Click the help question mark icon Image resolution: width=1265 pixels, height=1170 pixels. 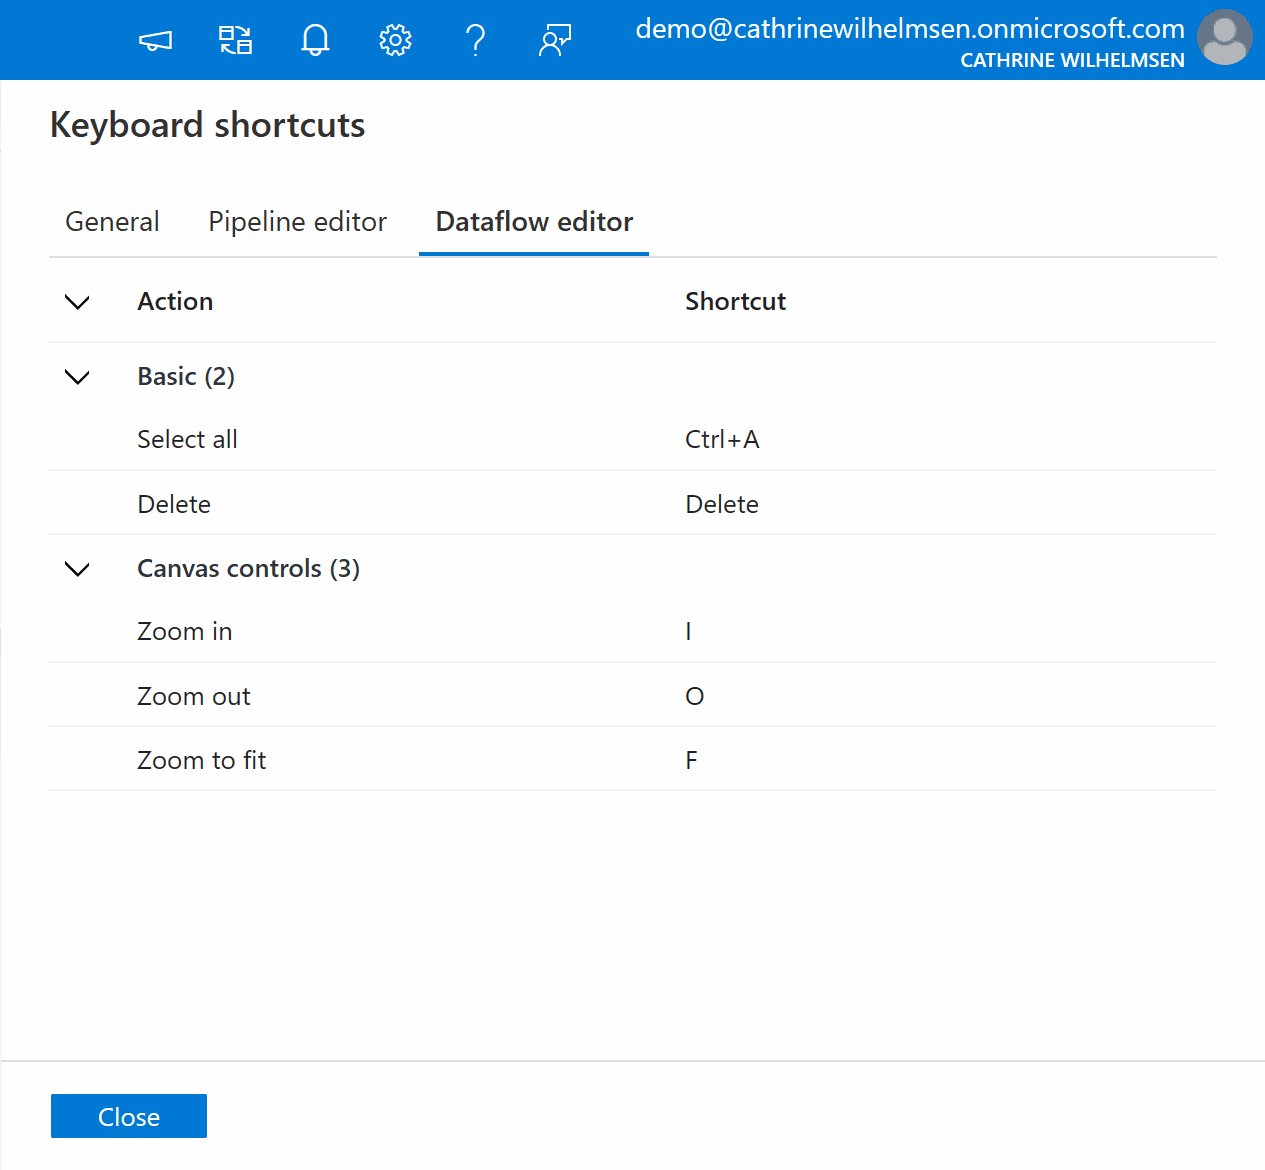click(x=475, y=41)
